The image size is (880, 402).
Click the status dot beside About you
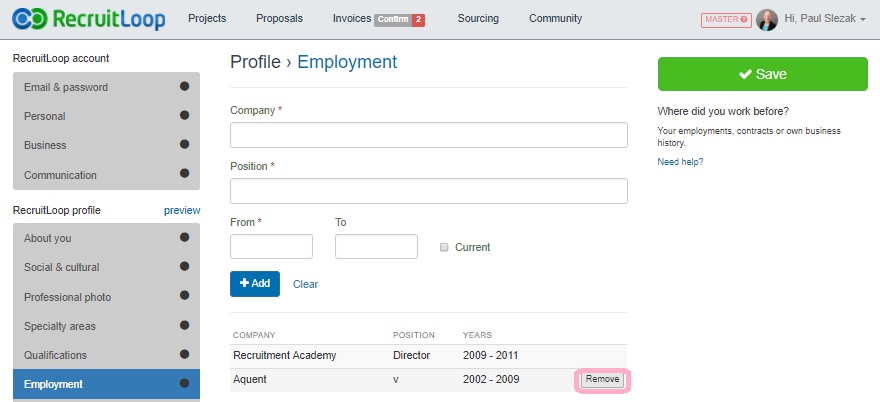[185, 237]
